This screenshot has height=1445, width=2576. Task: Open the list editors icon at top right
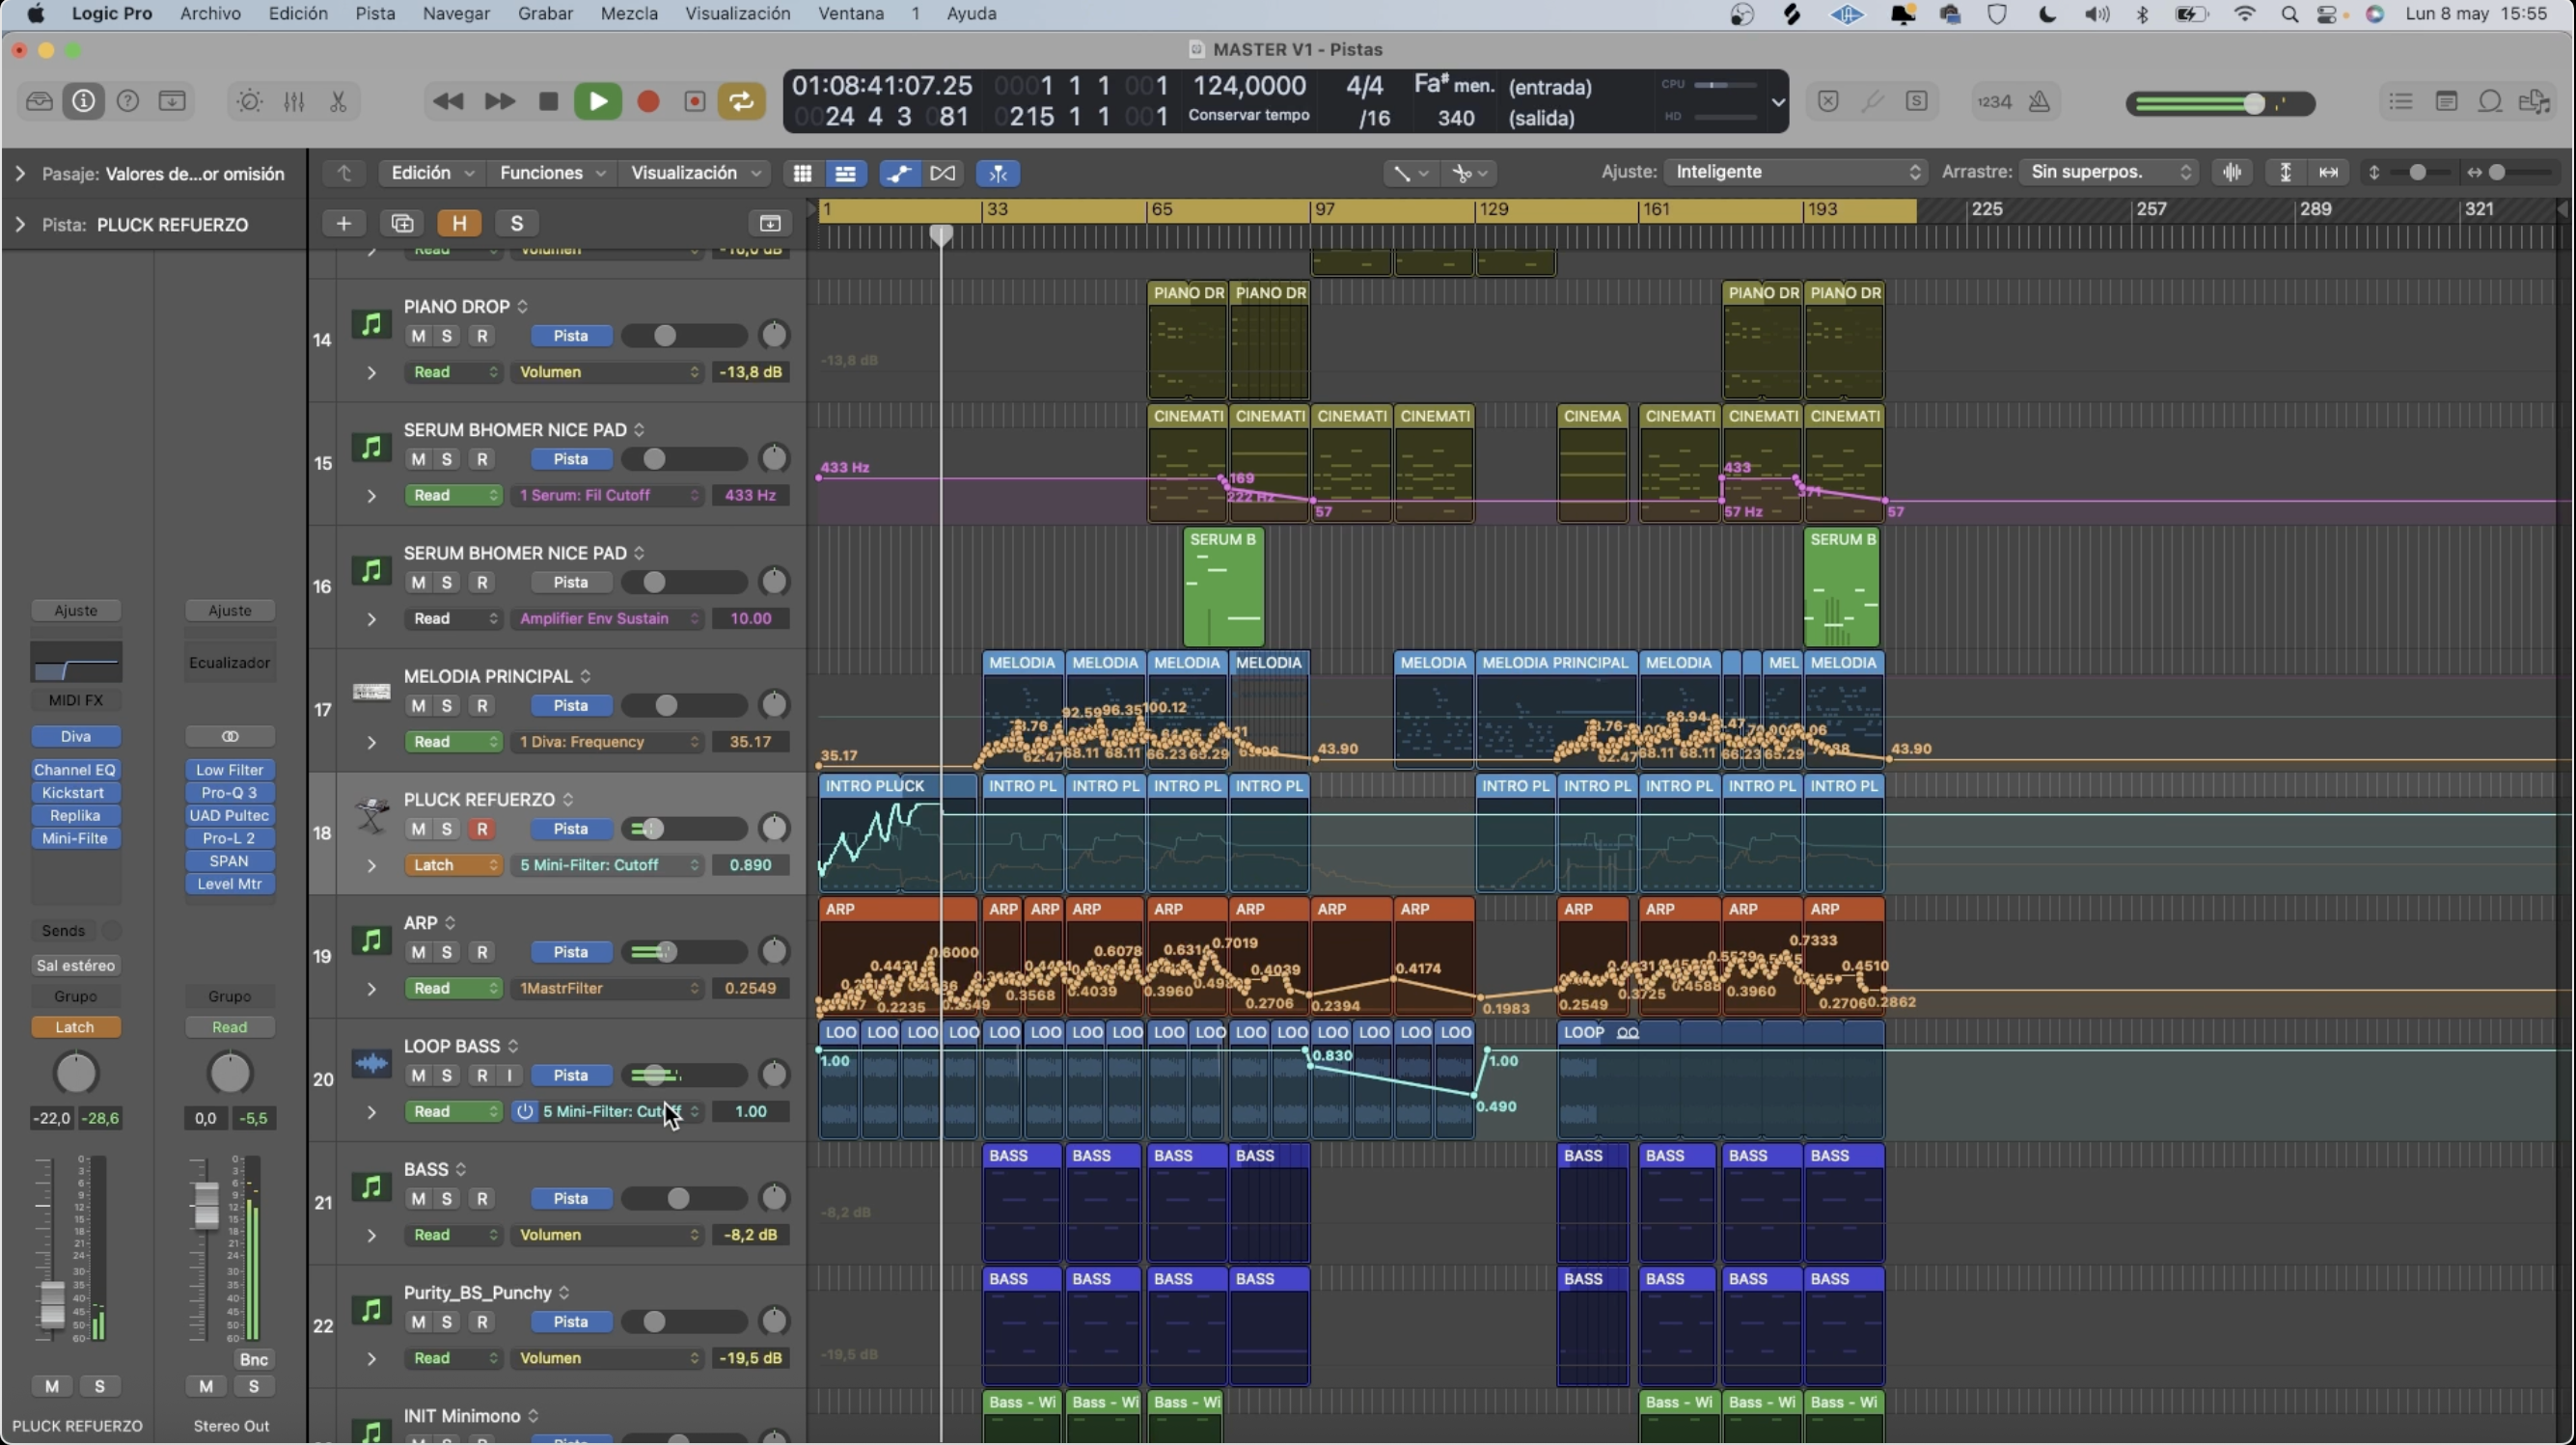click(x=2401, y=101)
